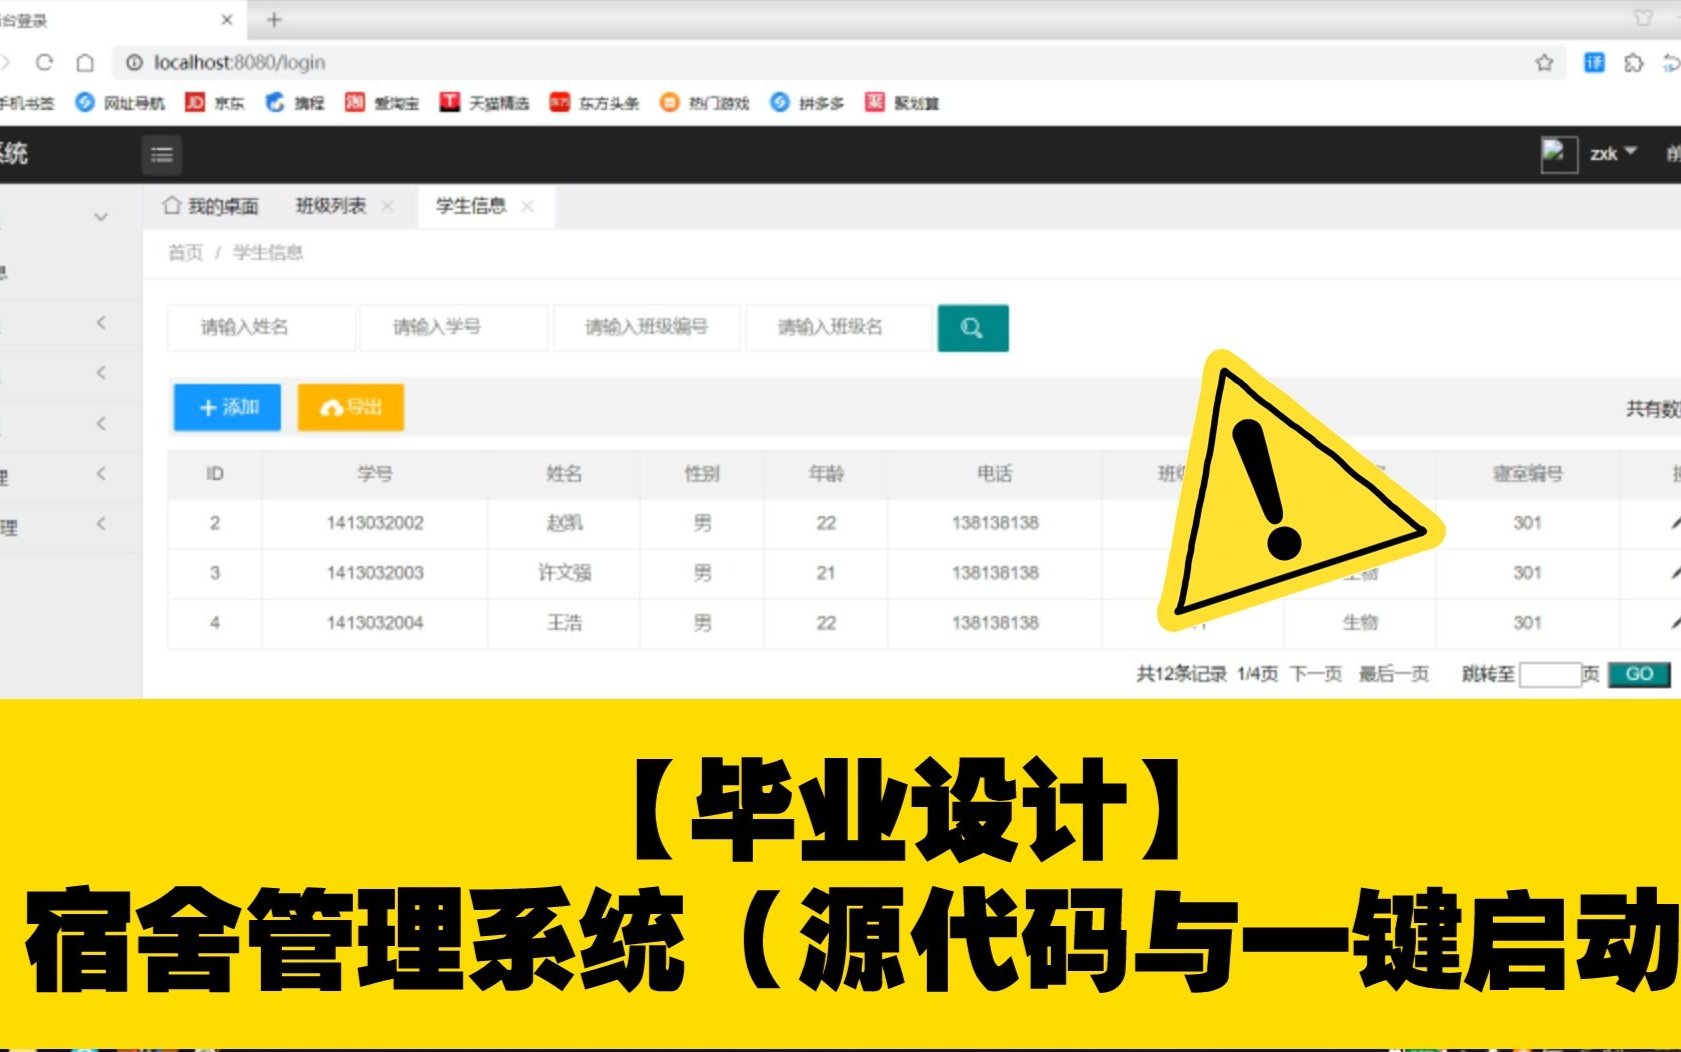This screenshot has height=1052, width=1681.
Task: Run the search with the magnifier button
Action: point(973,328)
